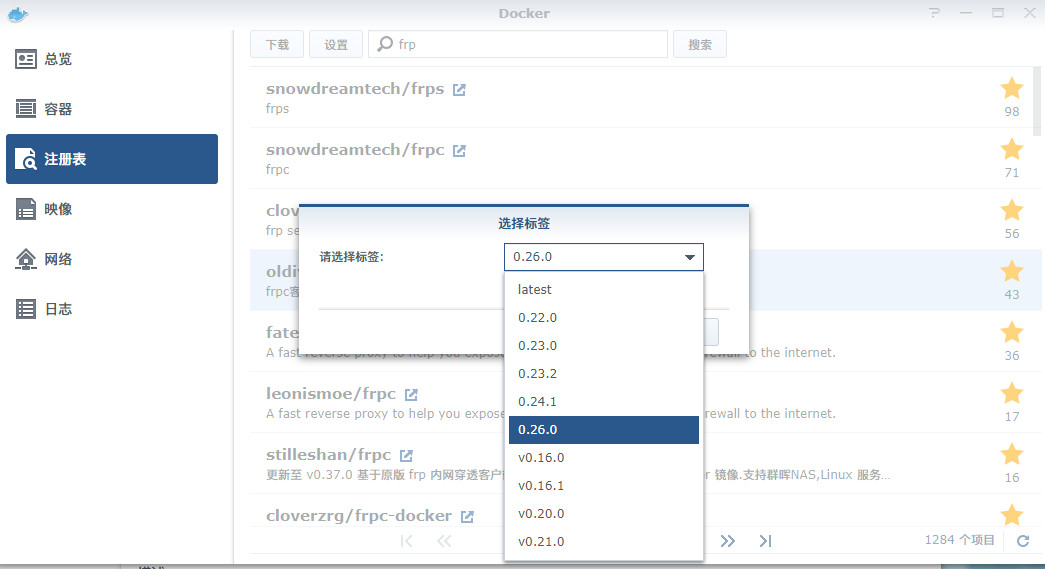This screenshot has width=1045, height=569.
Task: Choose tag v0.20.0 from list
Action: [604, 514]
